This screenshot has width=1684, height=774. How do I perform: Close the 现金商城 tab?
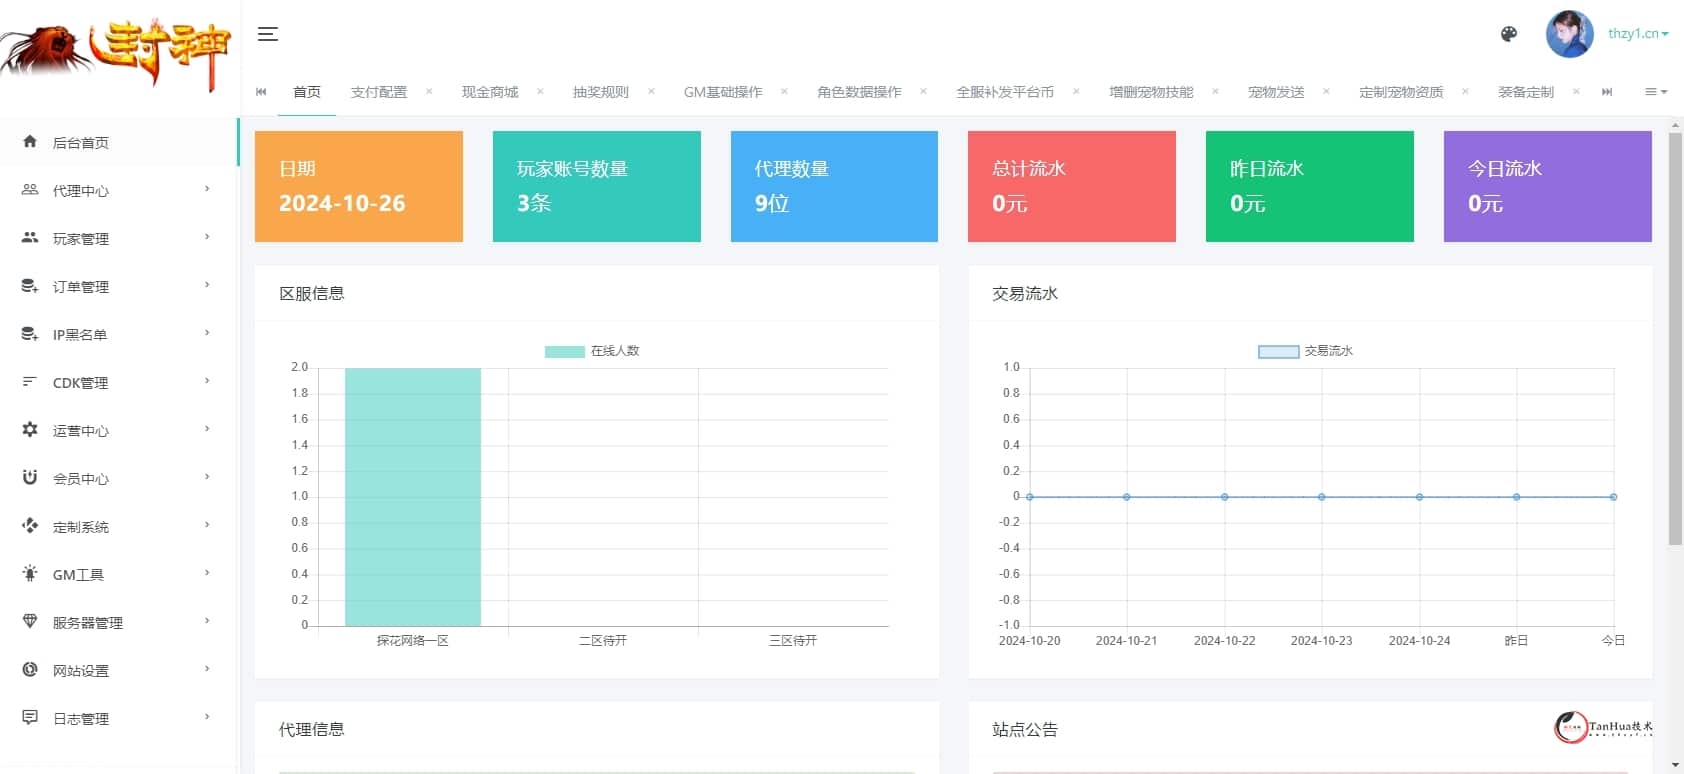click(540, 92)
